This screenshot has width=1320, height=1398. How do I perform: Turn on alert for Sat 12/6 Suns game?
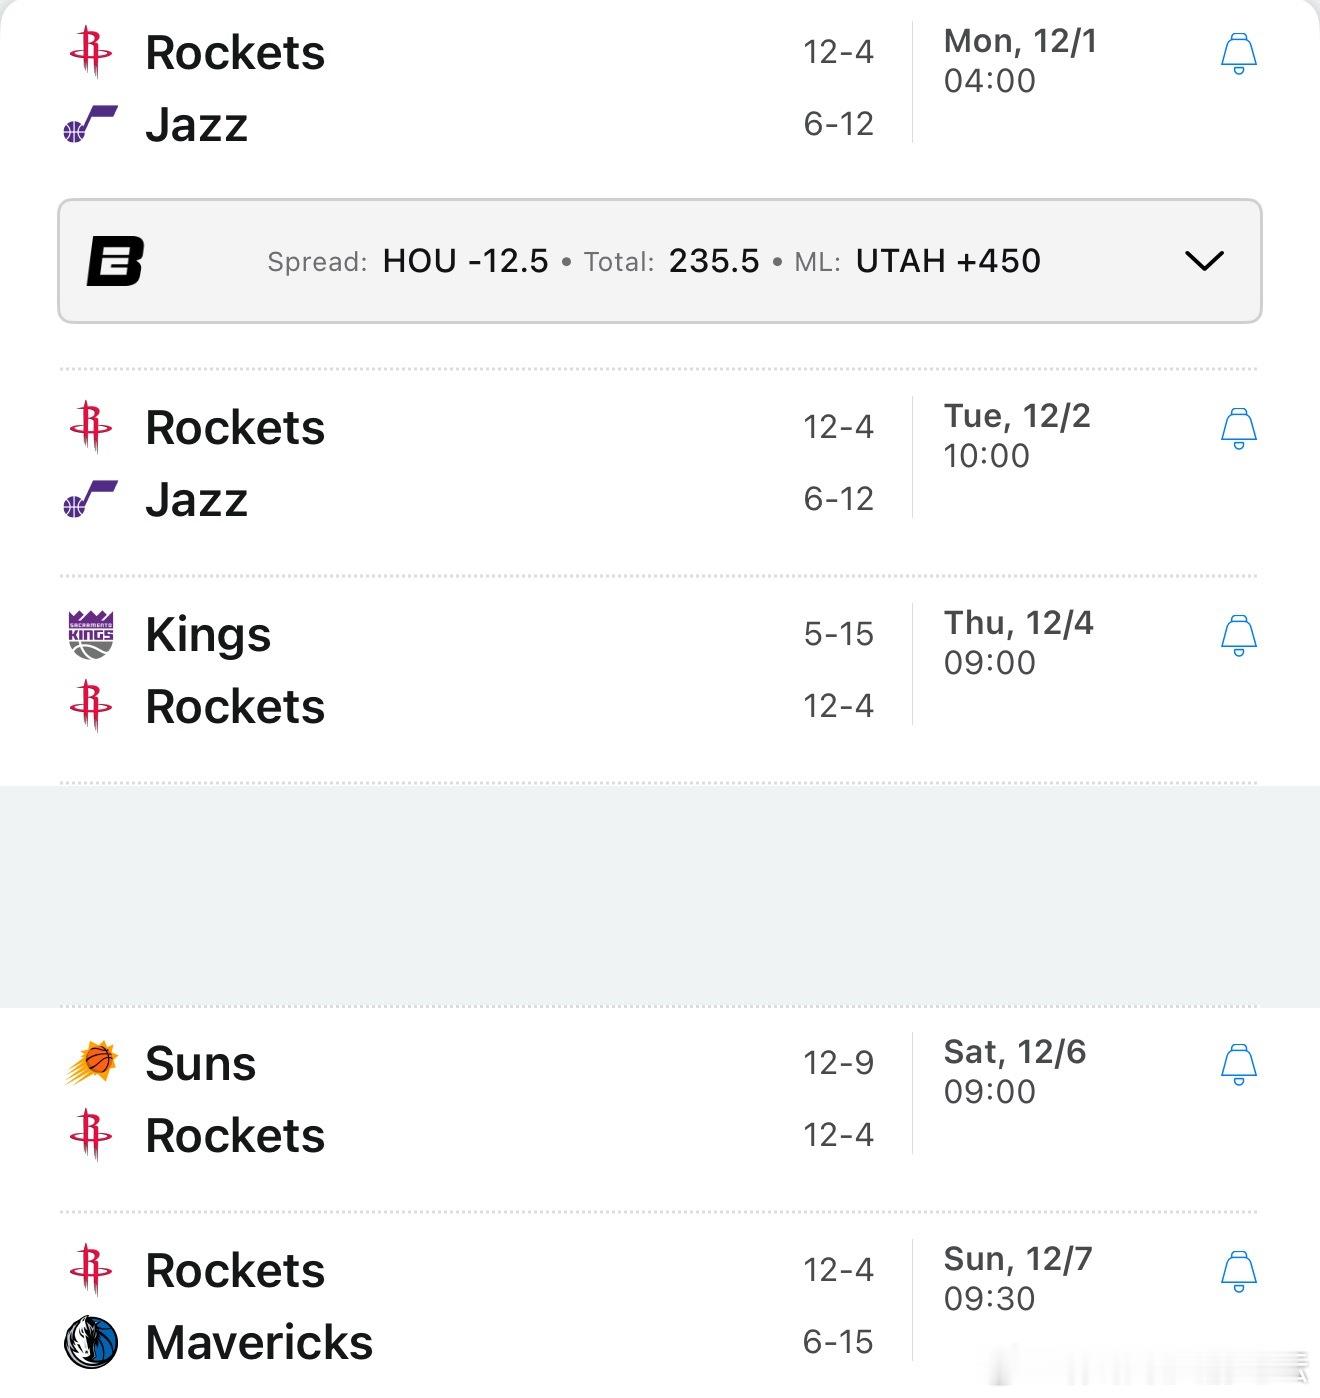point(1238,1064)
